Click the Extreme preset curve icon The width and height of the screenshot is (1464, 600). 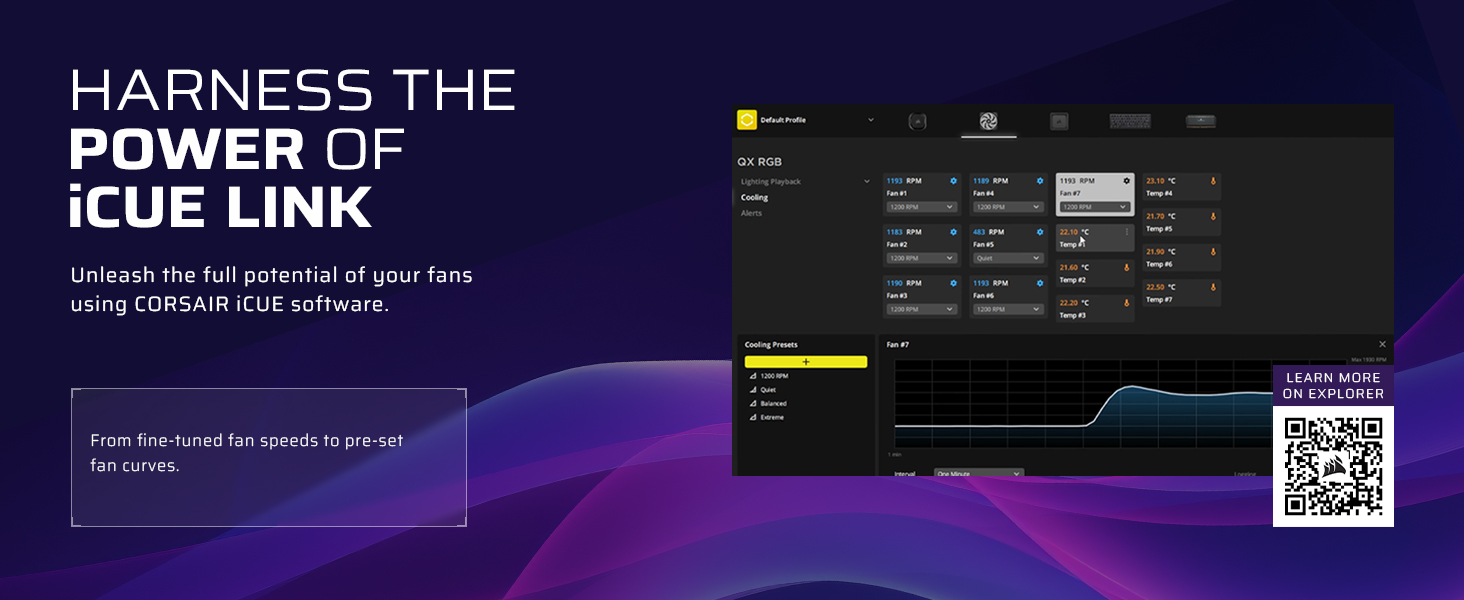point(753,417)
